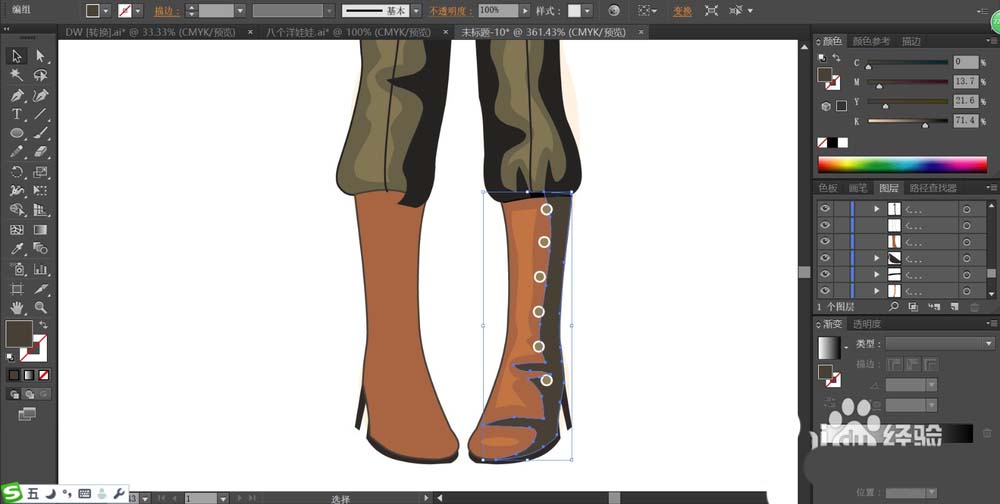Switch to the 八个洋娃娃.ai document tab

[348, 32]
